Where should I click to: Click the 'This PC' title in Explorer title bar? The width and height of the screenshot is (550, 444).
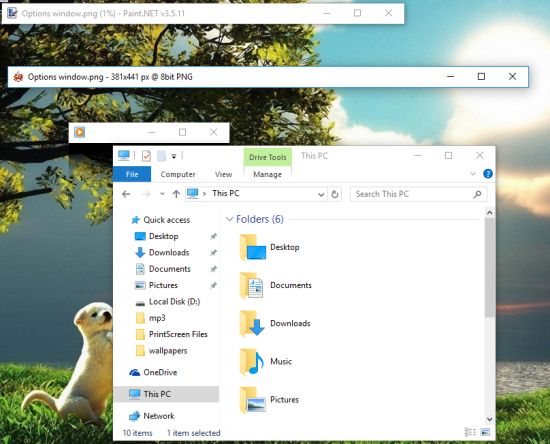coord(314,156)
